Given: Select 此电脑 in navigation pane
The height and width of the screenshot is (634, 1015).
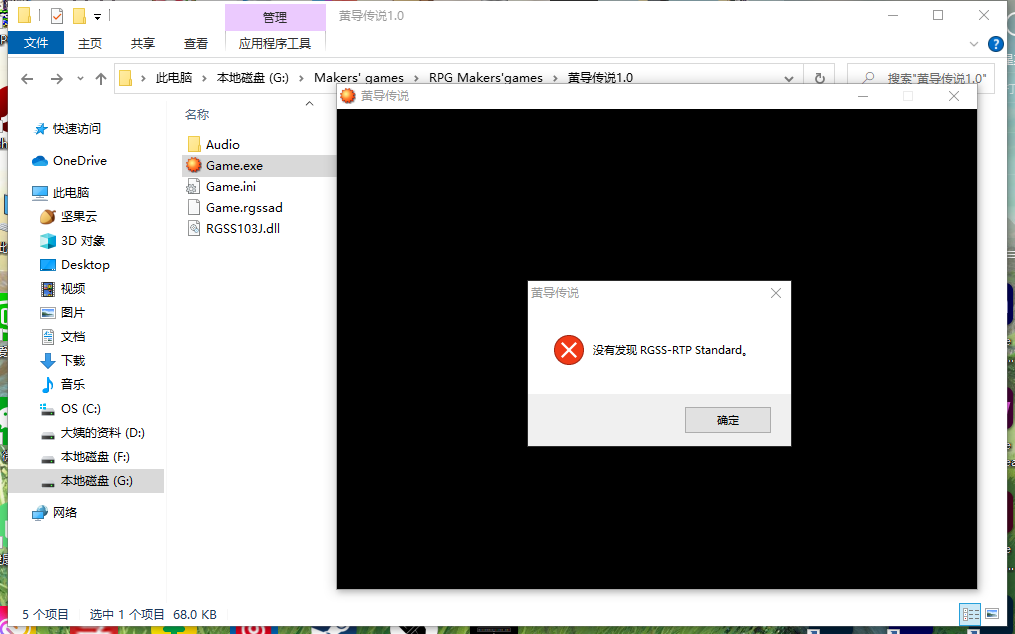Looking at the screenshot, I should point(71,192).
